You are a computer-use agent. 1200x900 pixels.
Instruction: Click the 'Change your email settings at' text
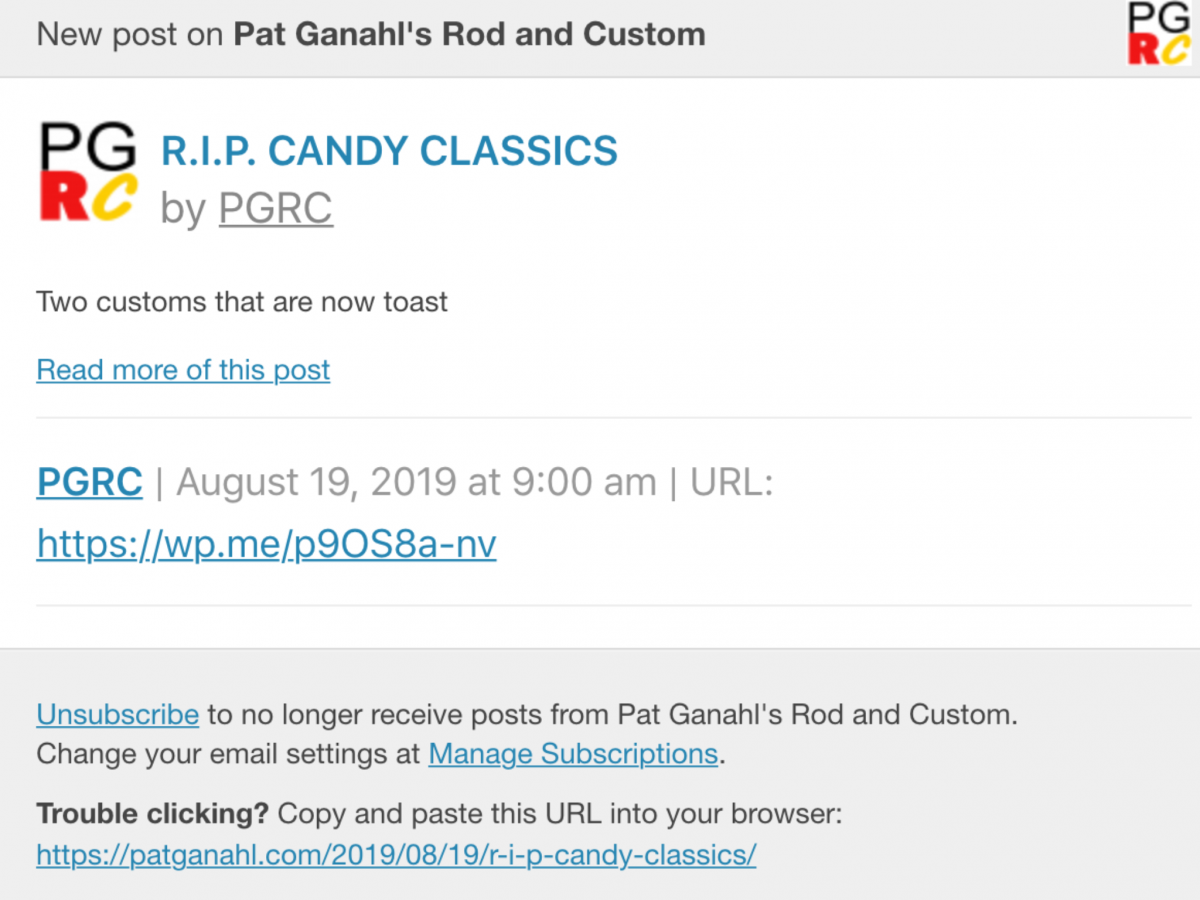tap(228, 753)
